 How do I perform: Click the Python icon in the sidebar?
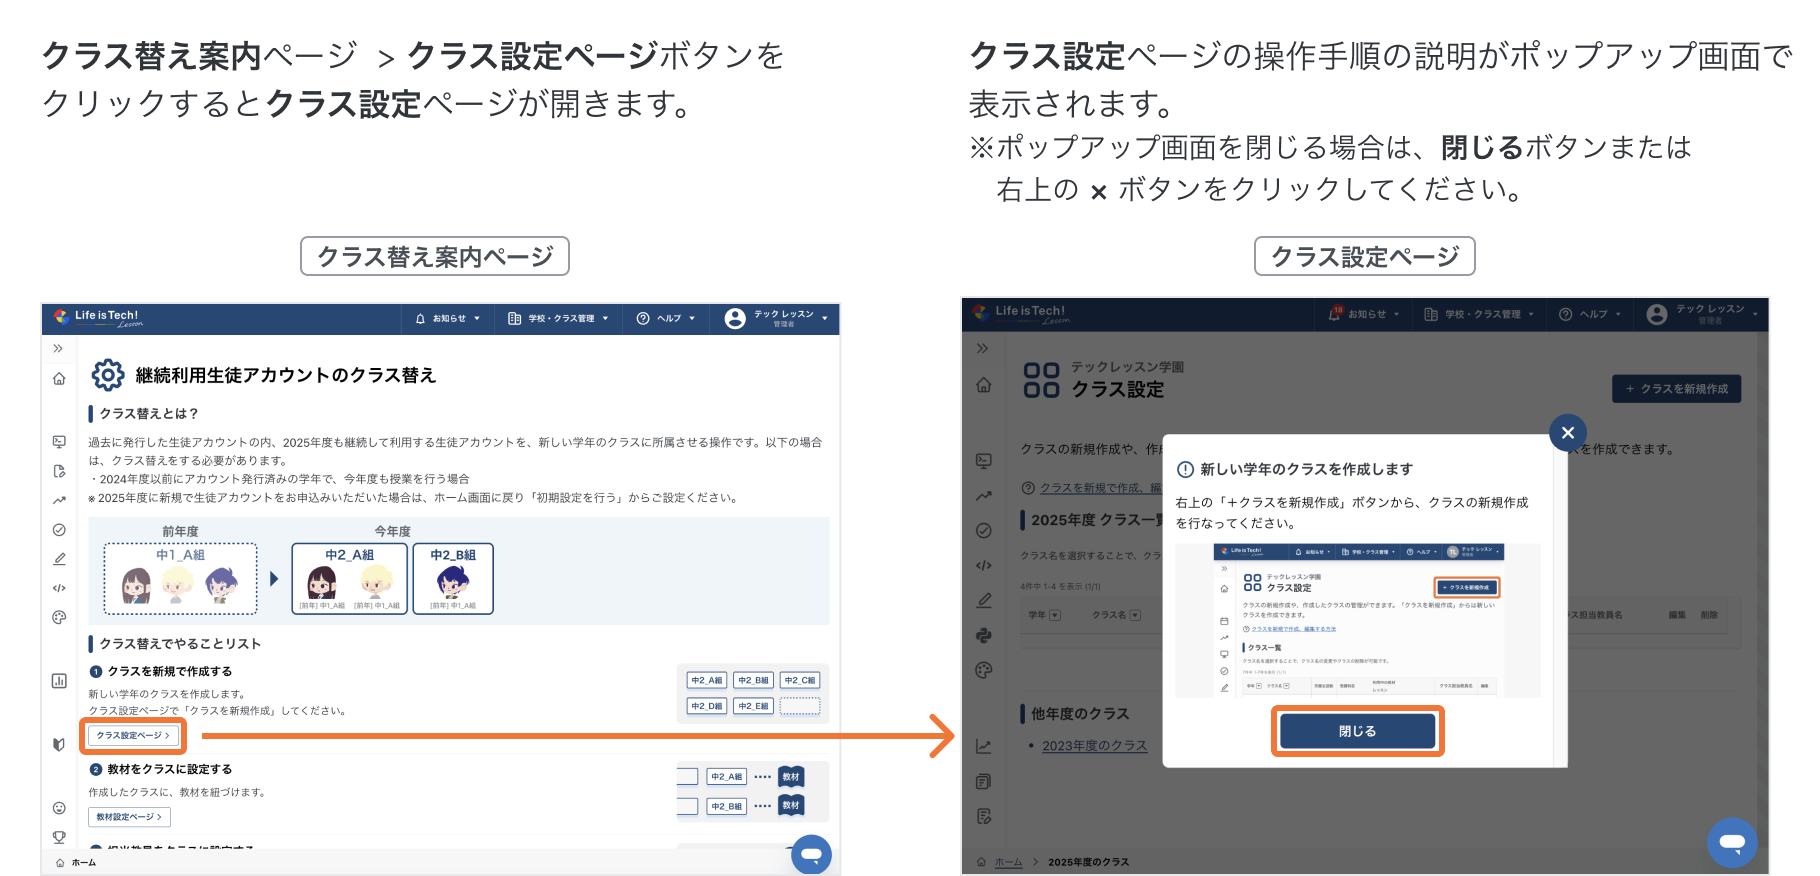tap(984, 635)
